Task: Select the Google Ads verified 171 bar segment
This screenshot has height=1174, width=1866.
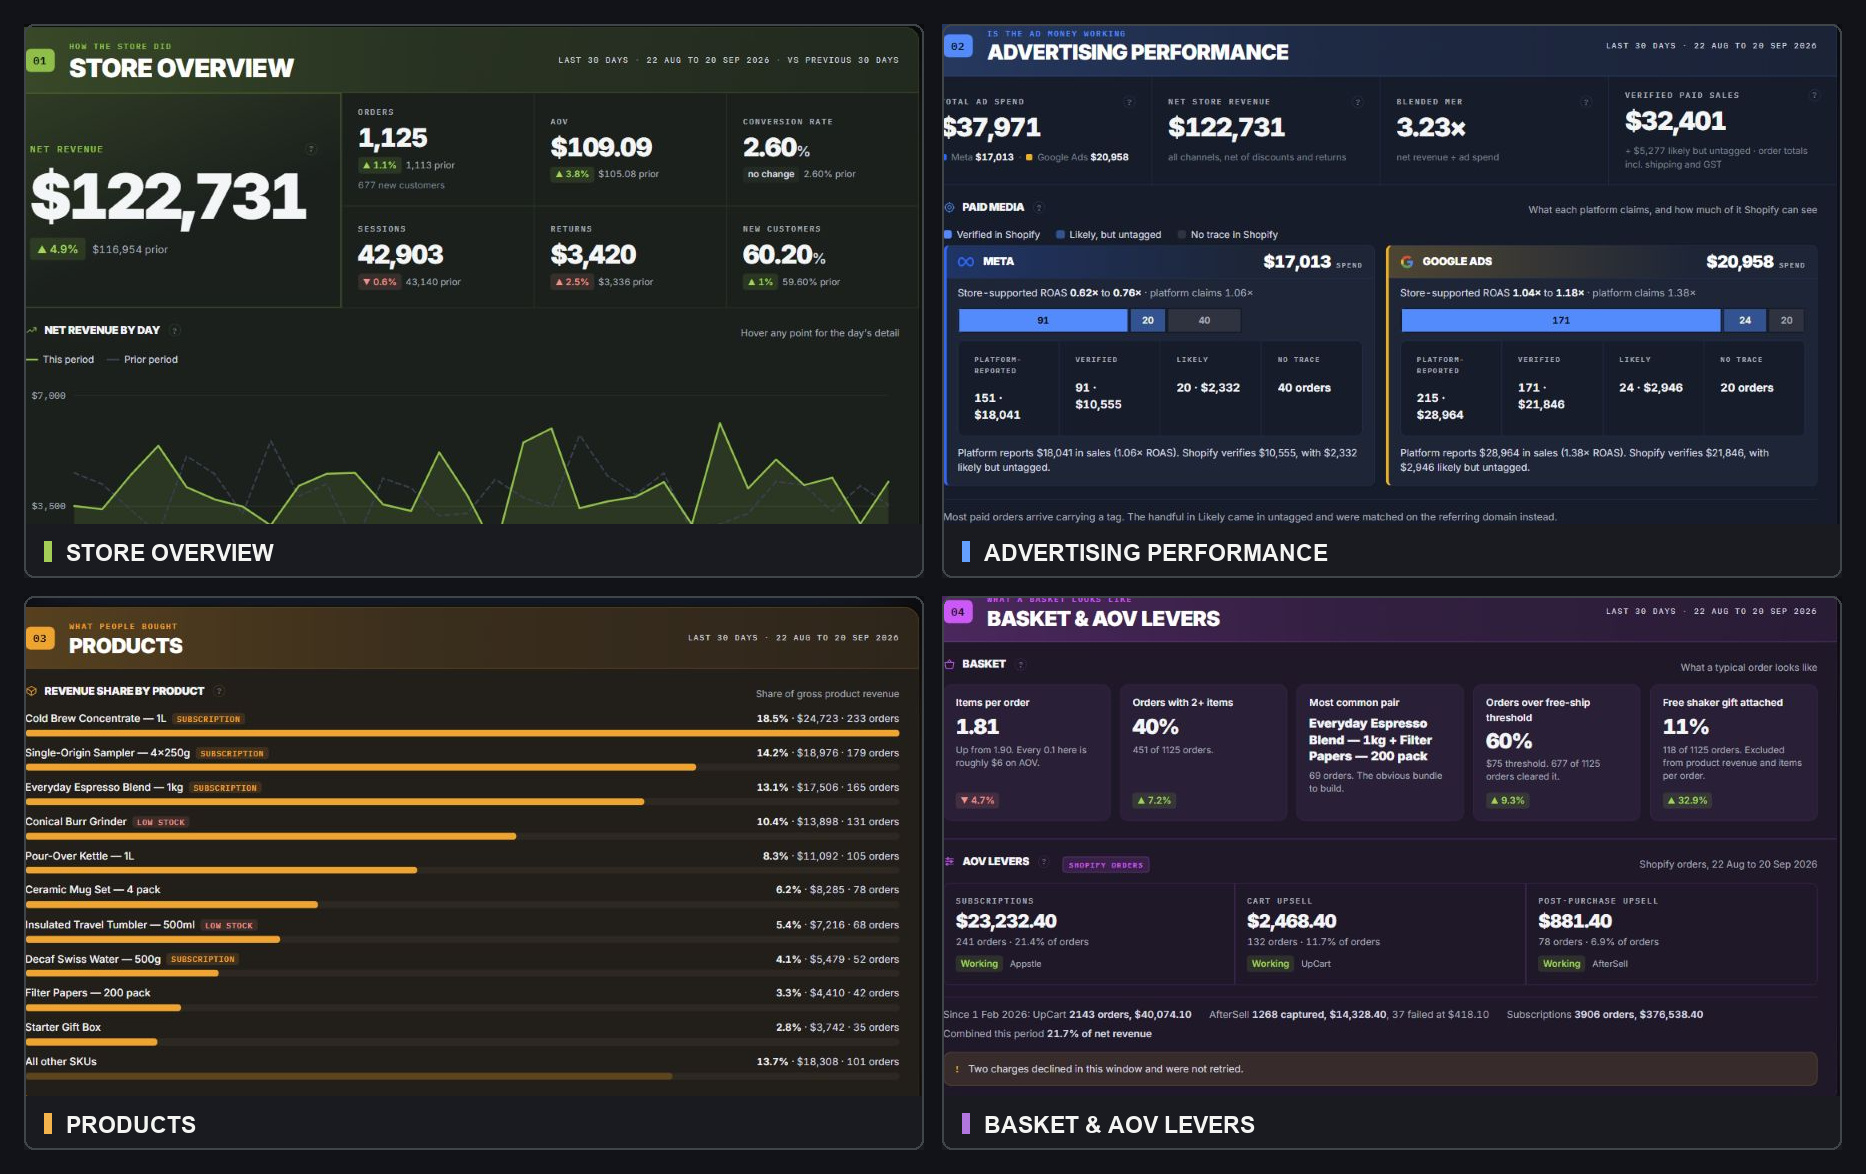Action: point(1561,320)
